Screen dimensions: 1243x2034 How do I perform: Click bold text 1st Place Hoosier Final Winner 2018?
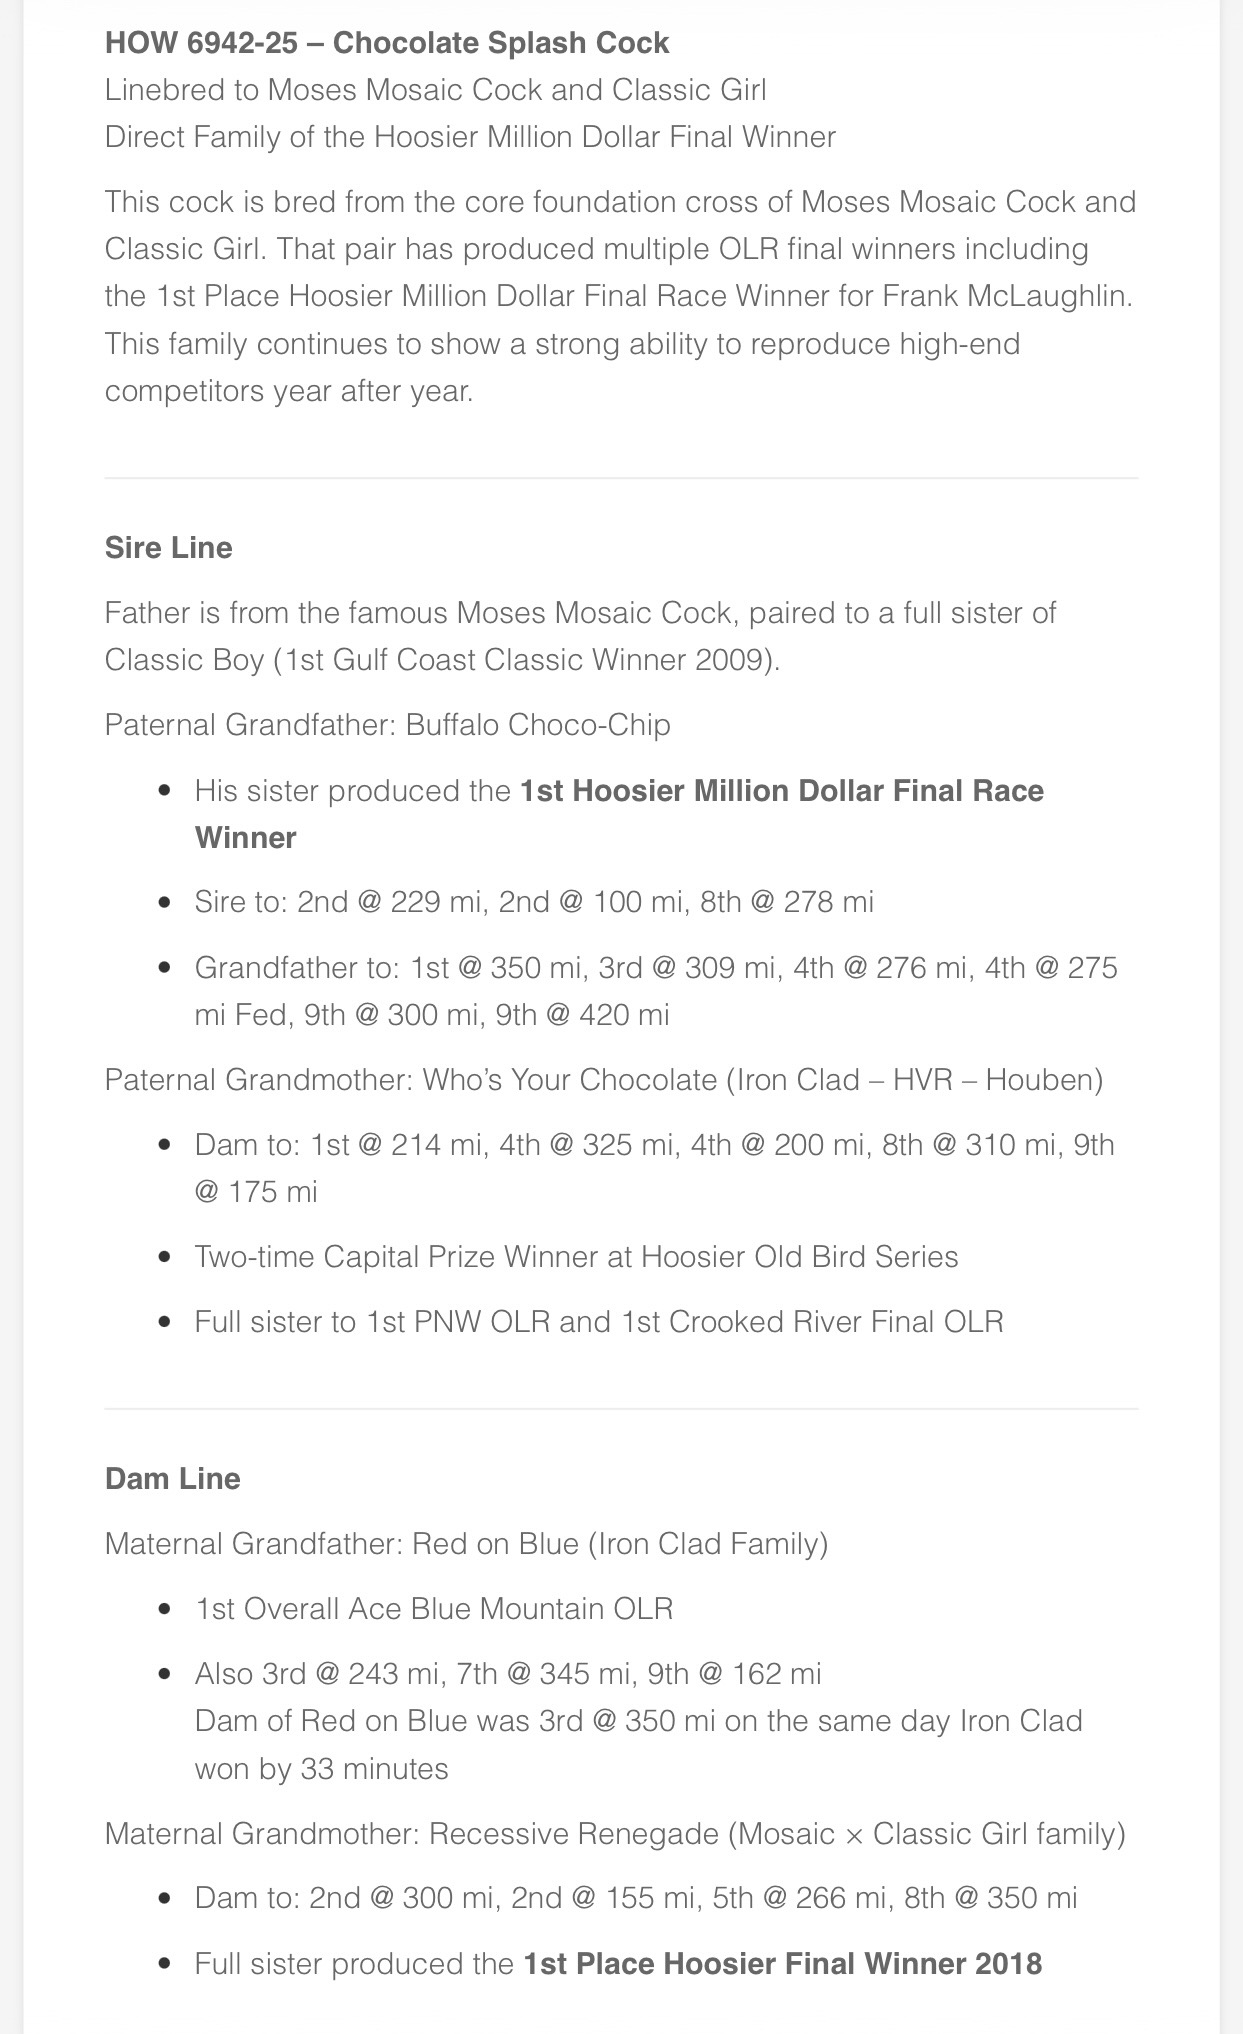[x=783, y=1964]
